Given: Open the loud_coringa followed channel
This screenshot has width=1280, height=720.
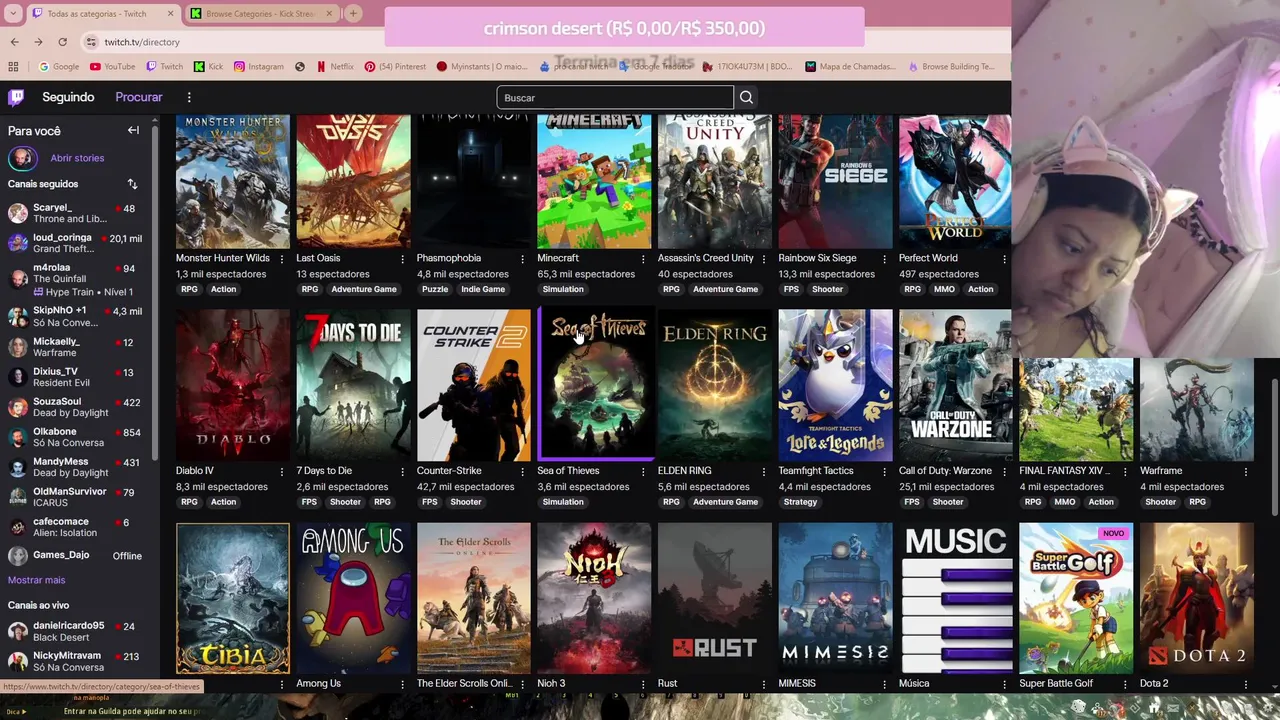Looking at the screenshot, I should point(74,243).
